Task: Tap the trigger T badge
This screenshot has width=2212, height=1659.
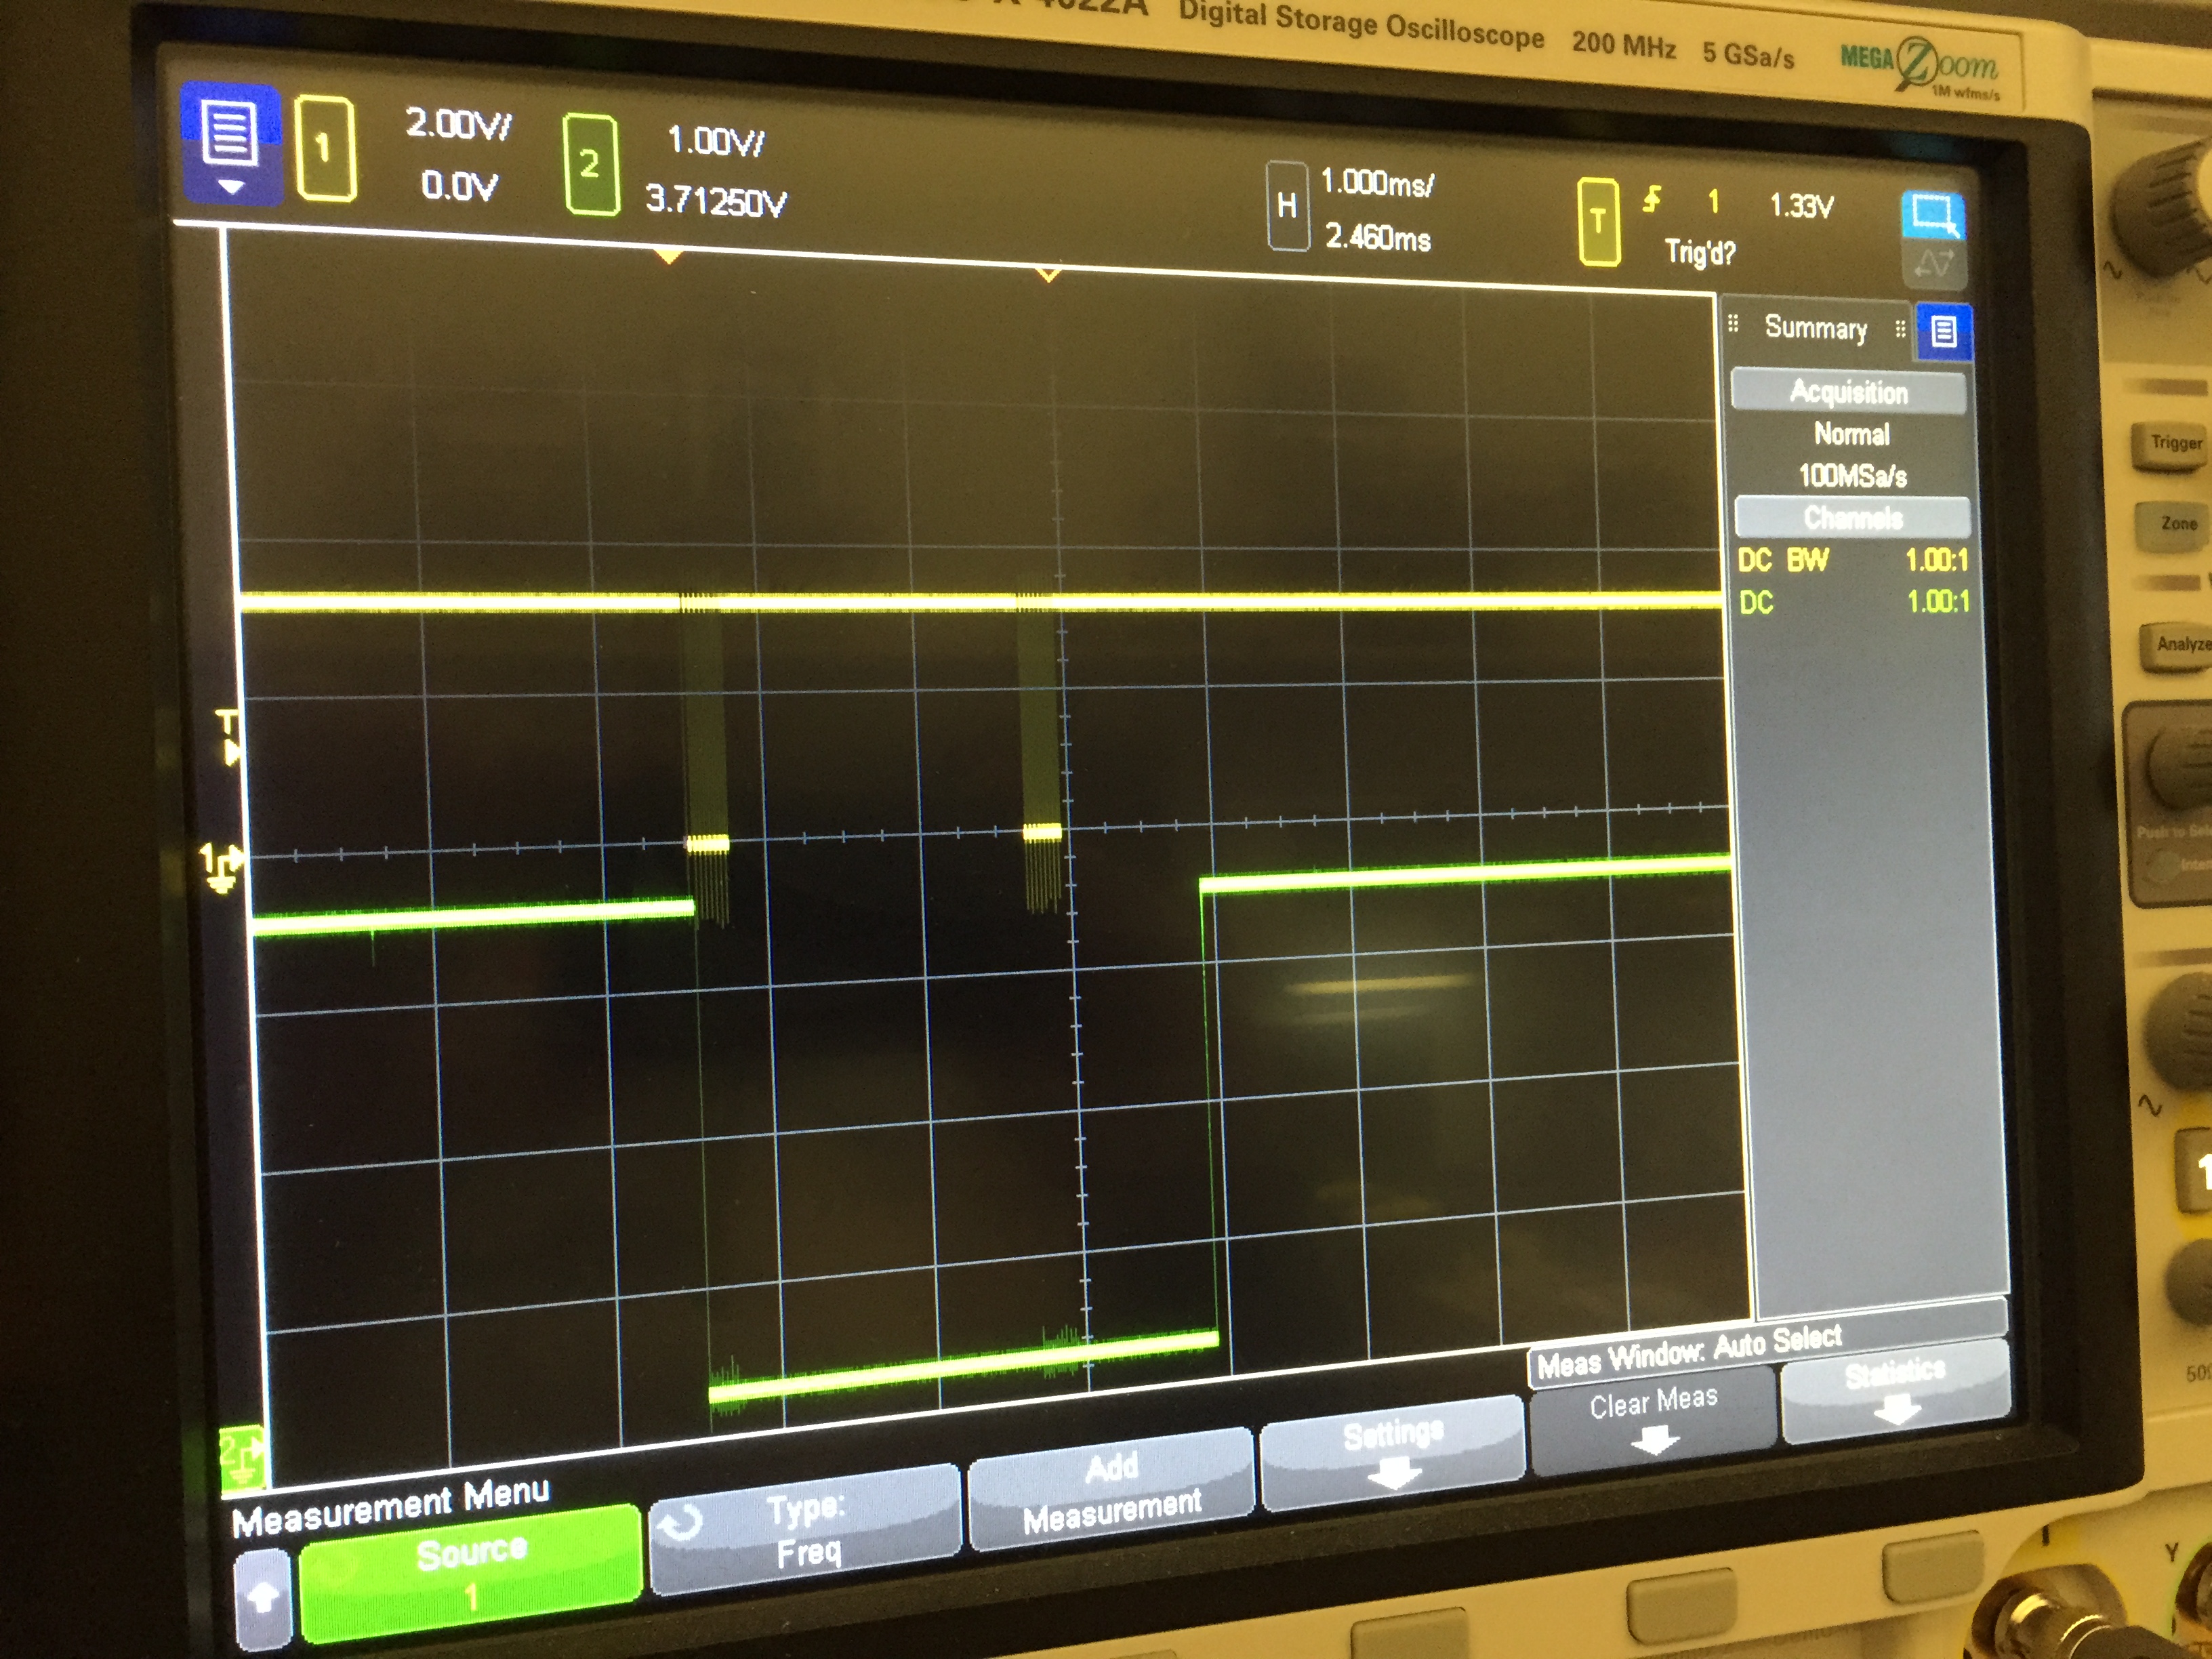Action: (1598, 221)
